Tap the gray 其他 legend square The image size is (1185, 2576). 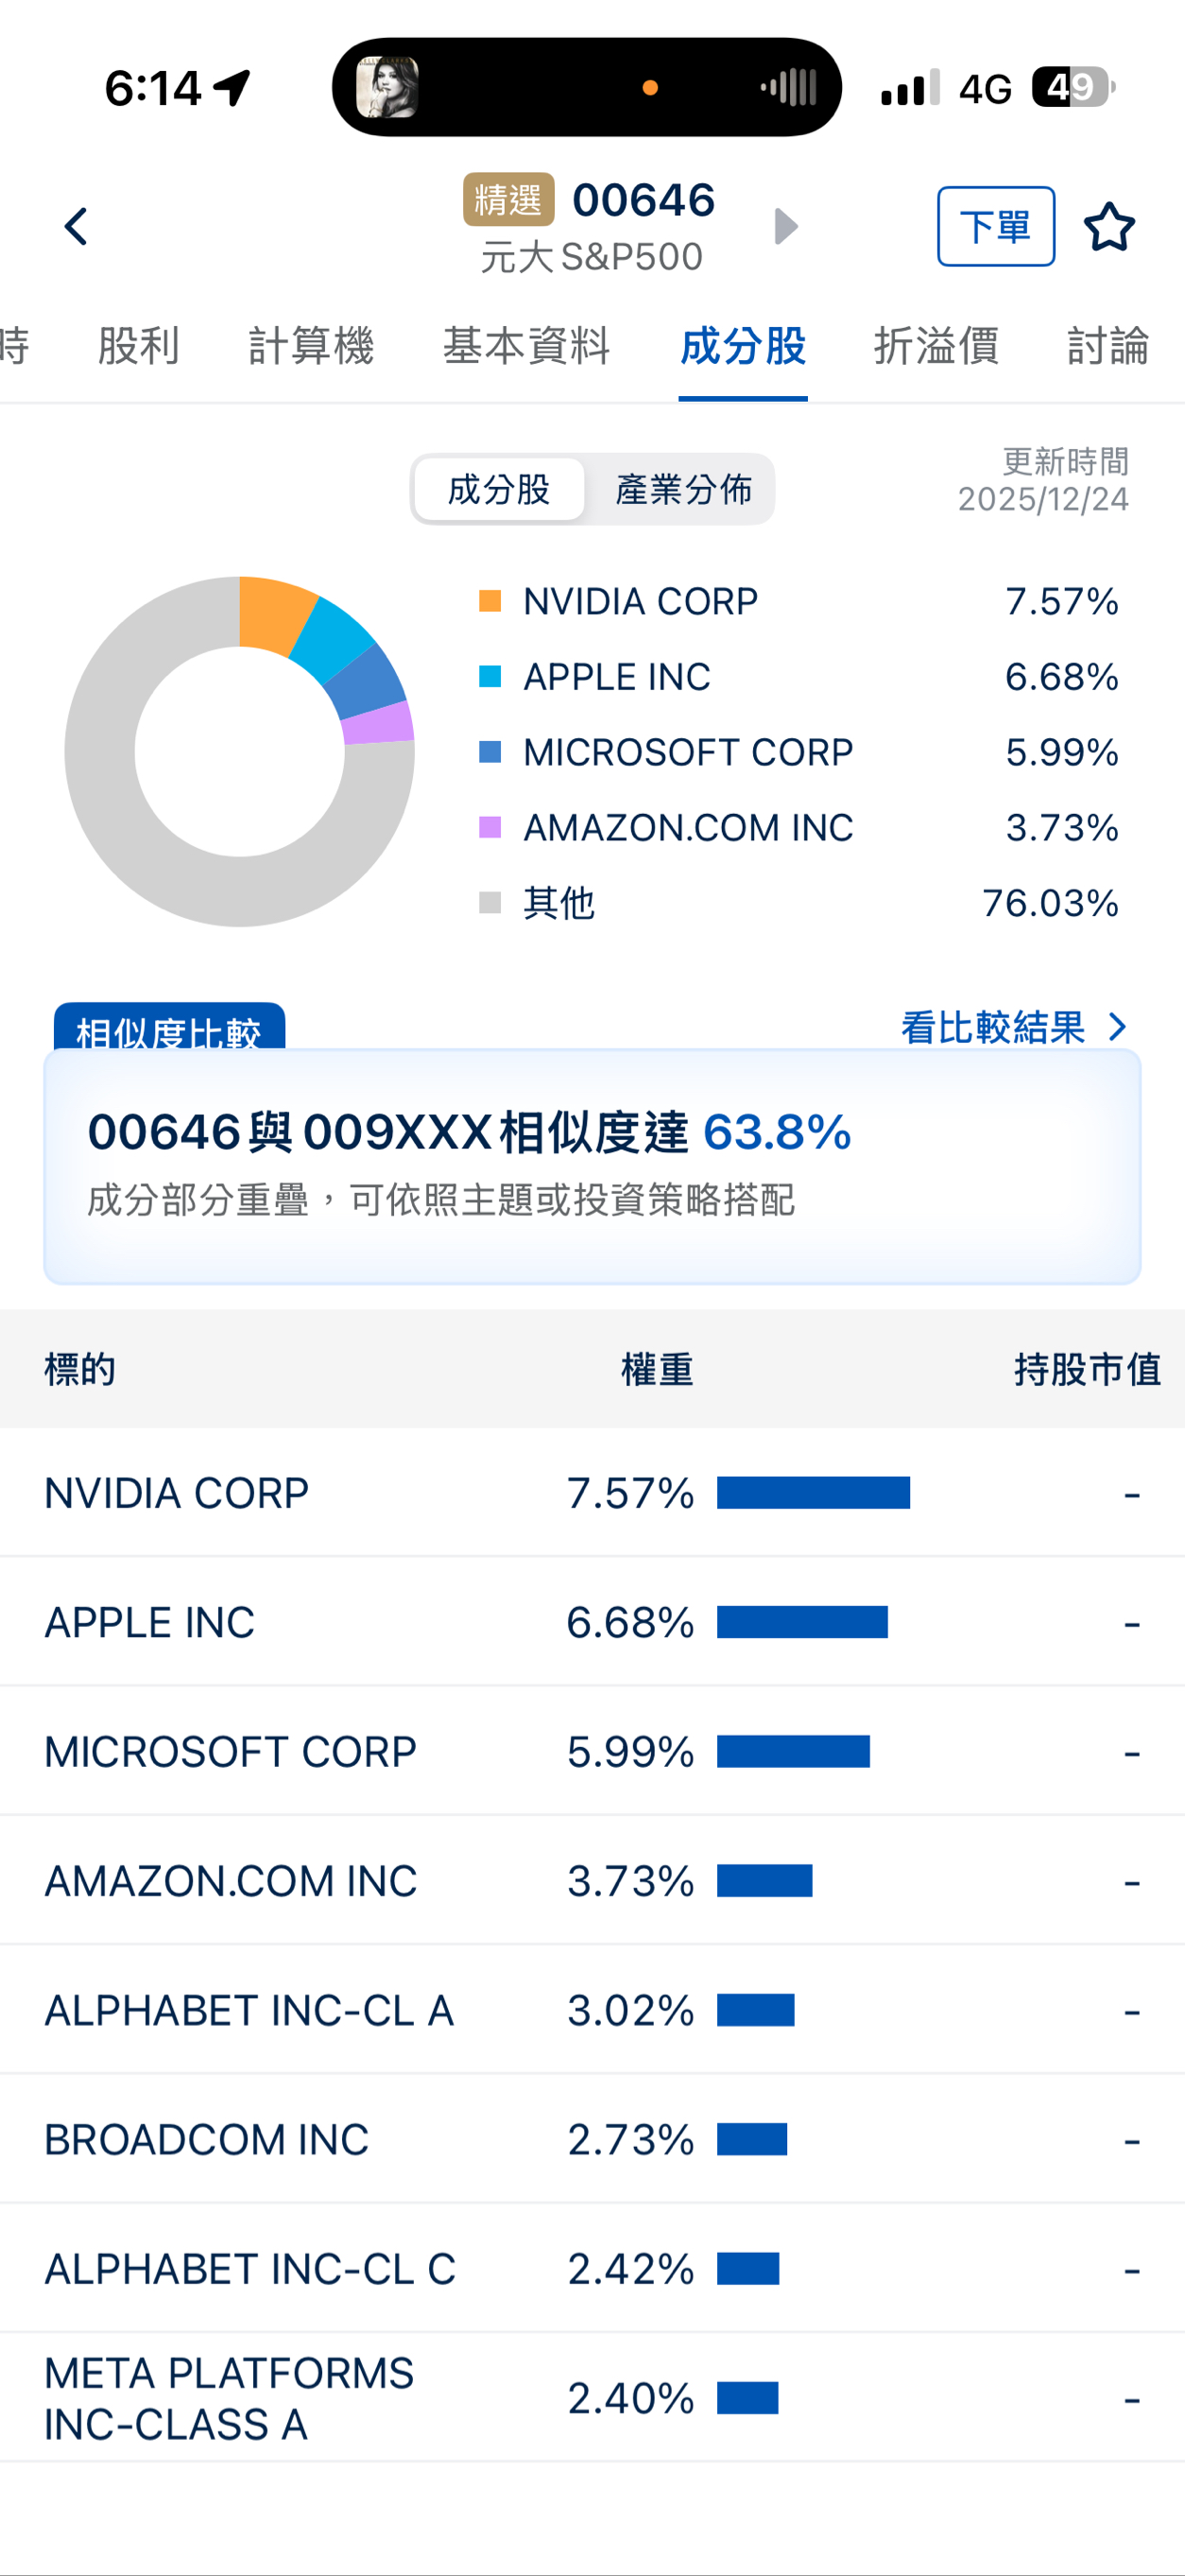point(491,901)
